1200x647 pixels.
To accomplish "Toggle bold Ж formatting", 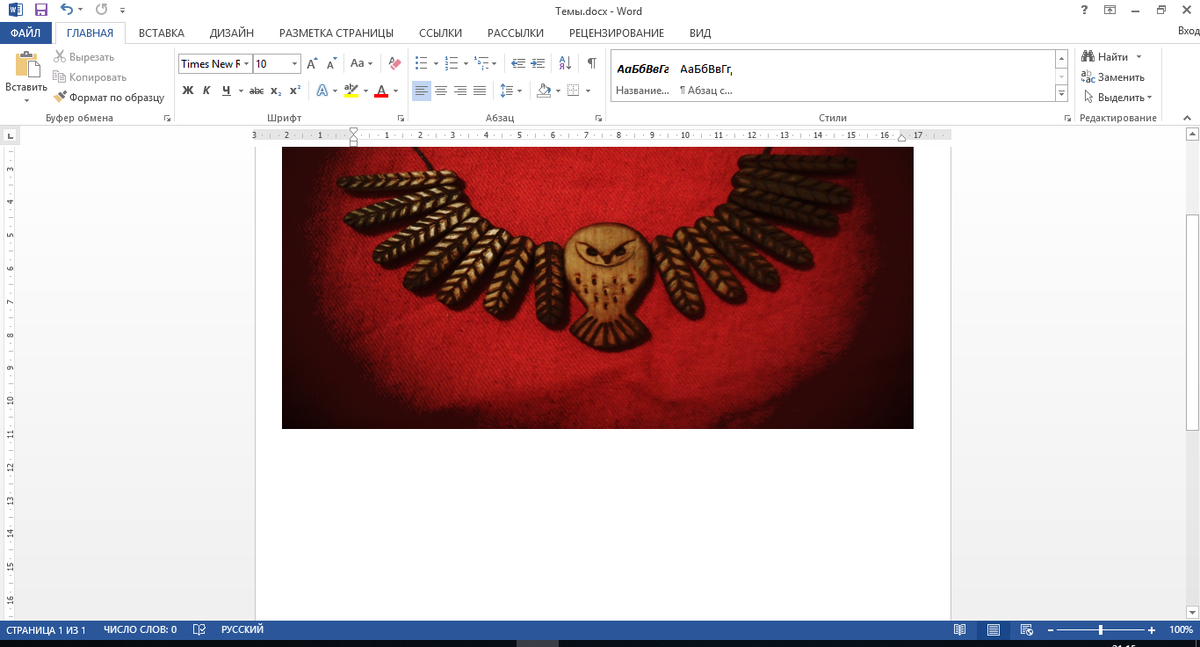I will click(x=187, y=90).
